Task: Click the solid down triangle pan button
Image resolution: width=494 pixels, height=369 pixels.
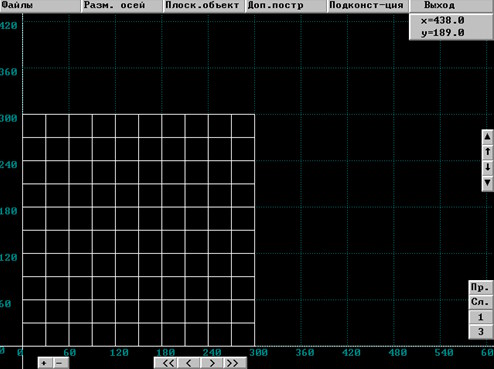Action: (487, 183)
